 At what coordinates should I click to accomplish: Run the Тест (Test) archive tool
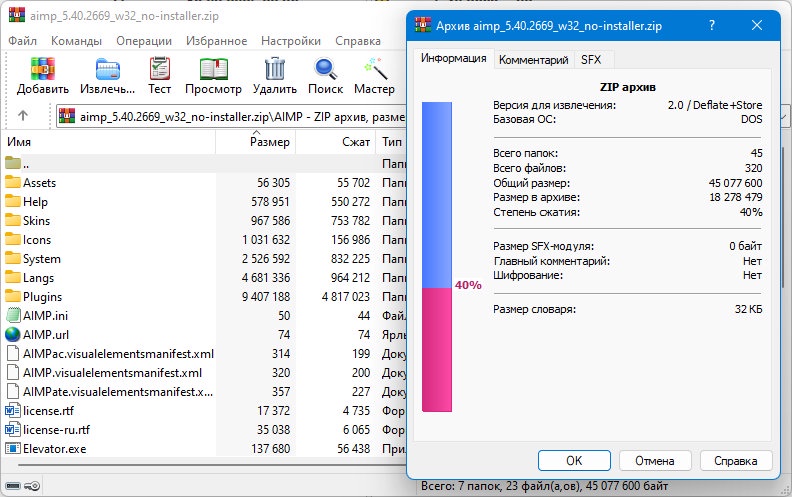tap(160, 69)
